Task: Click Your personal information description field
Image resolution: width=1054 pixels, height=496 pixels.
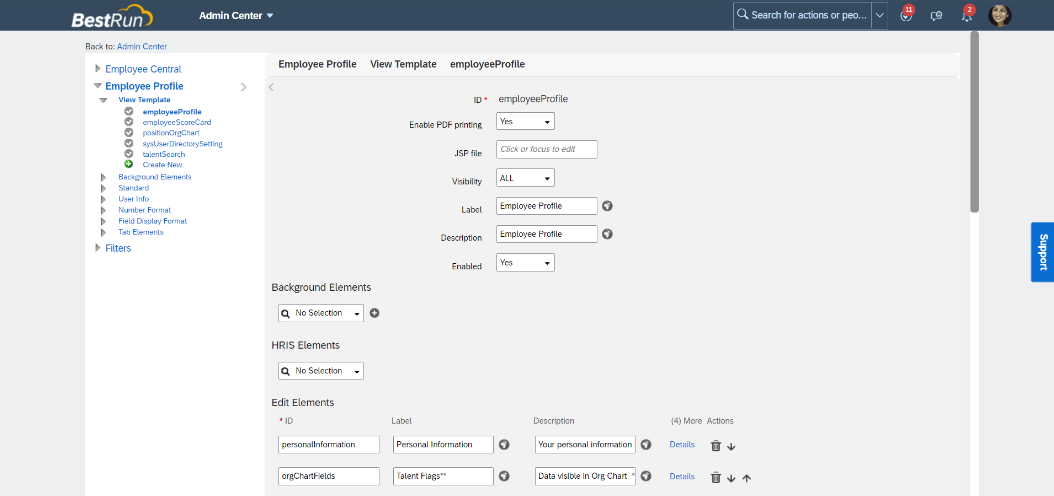Action: (x=585, y=444)
